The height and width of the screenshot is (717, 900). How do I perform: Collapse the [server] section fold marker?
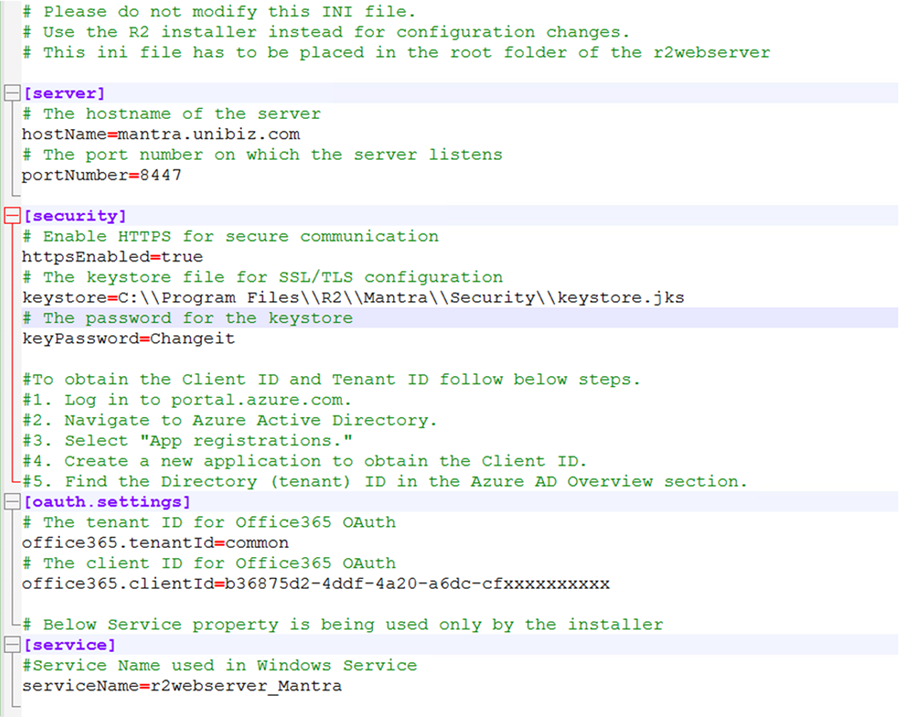click(12, 93)
